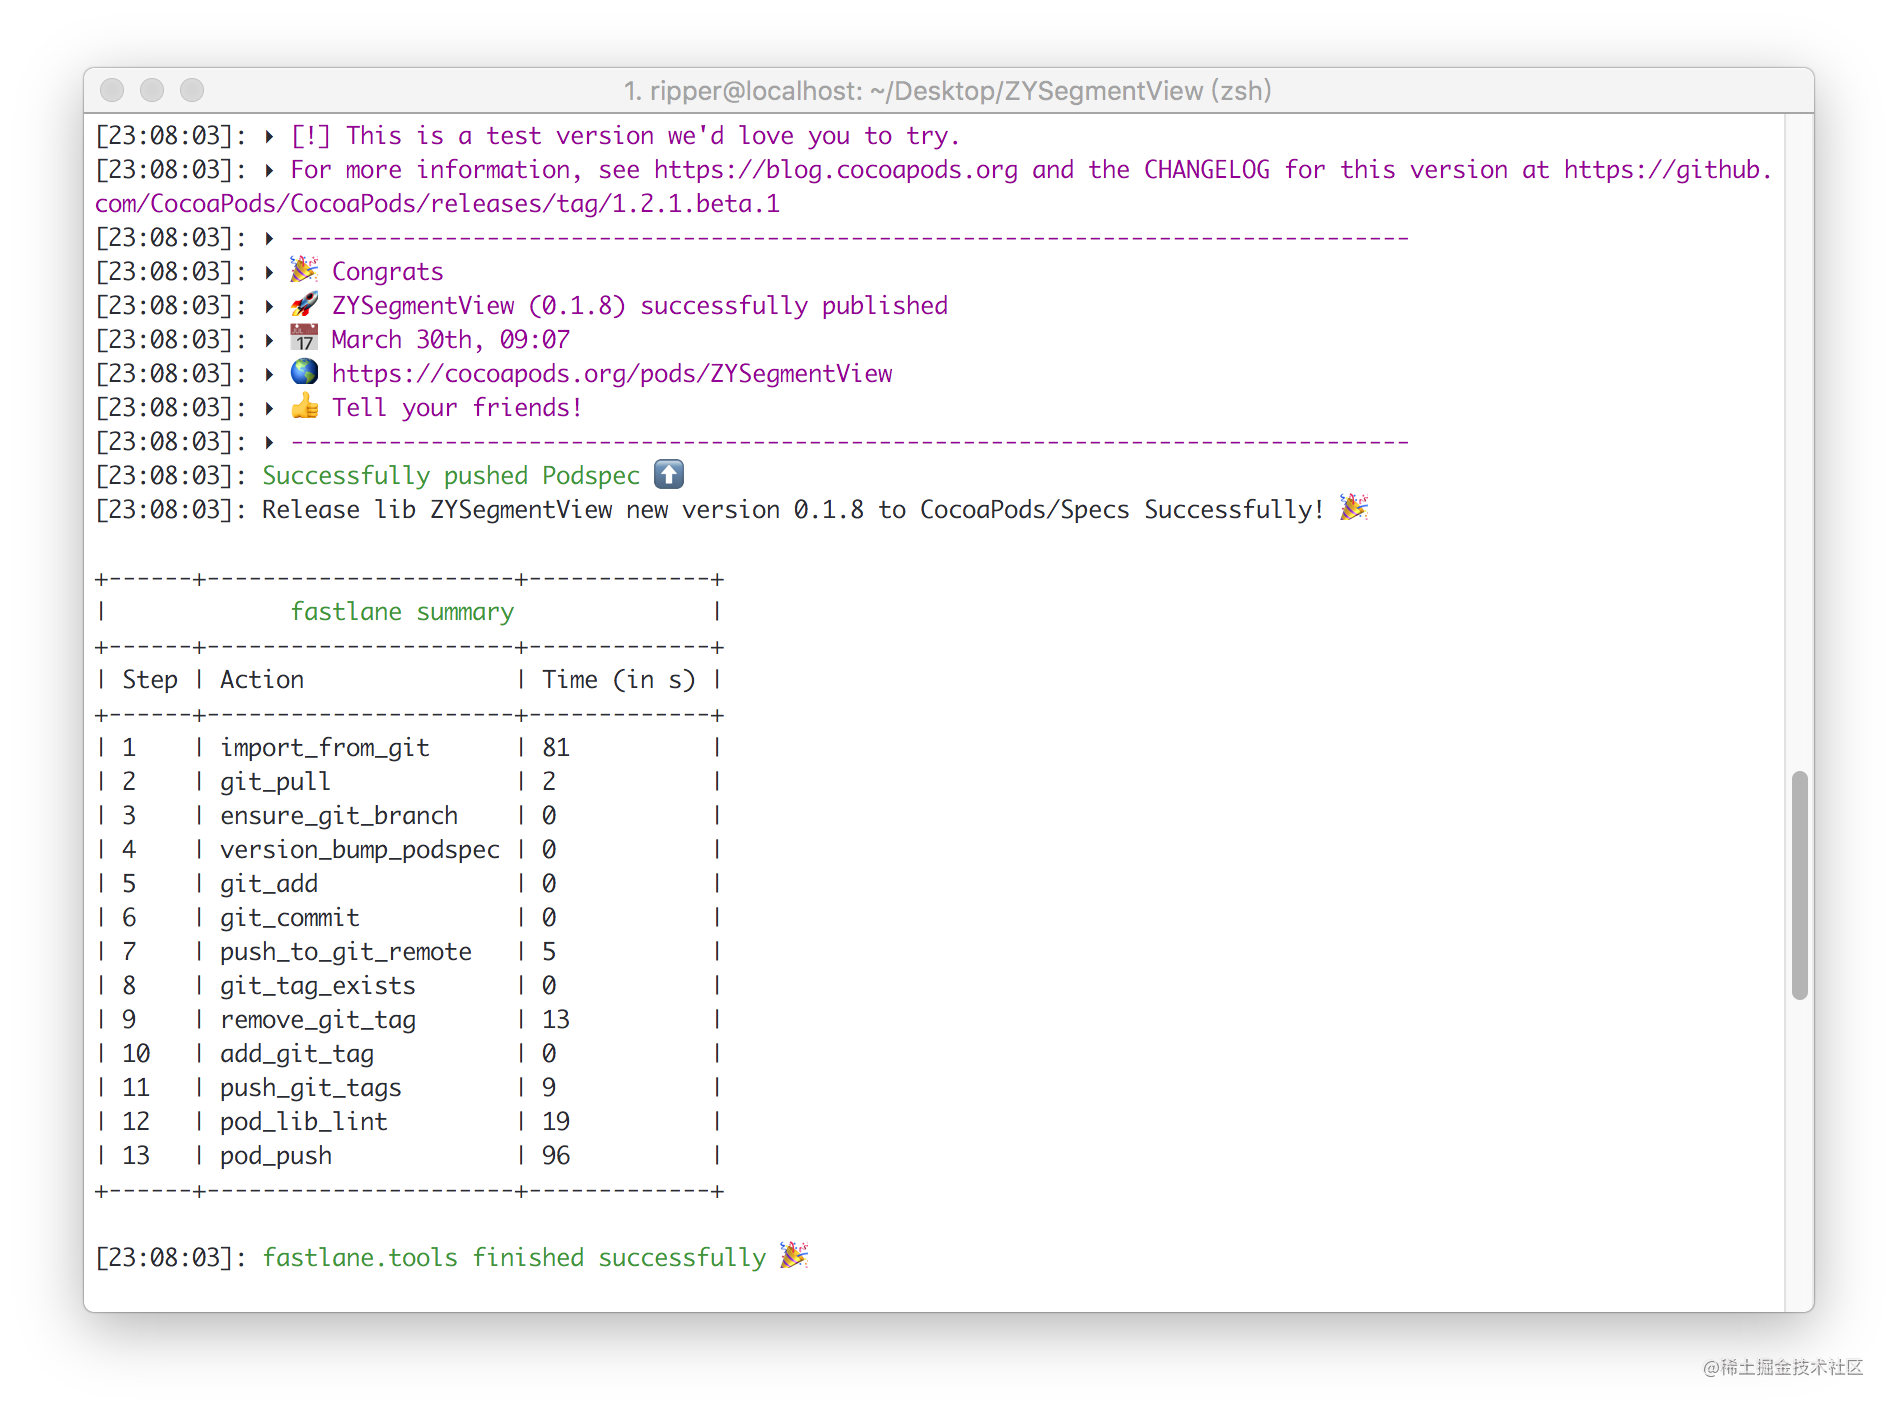Click the "git_commit" action cell
This screenshot has height=1412, width=1898.
(x=290, y=917)
